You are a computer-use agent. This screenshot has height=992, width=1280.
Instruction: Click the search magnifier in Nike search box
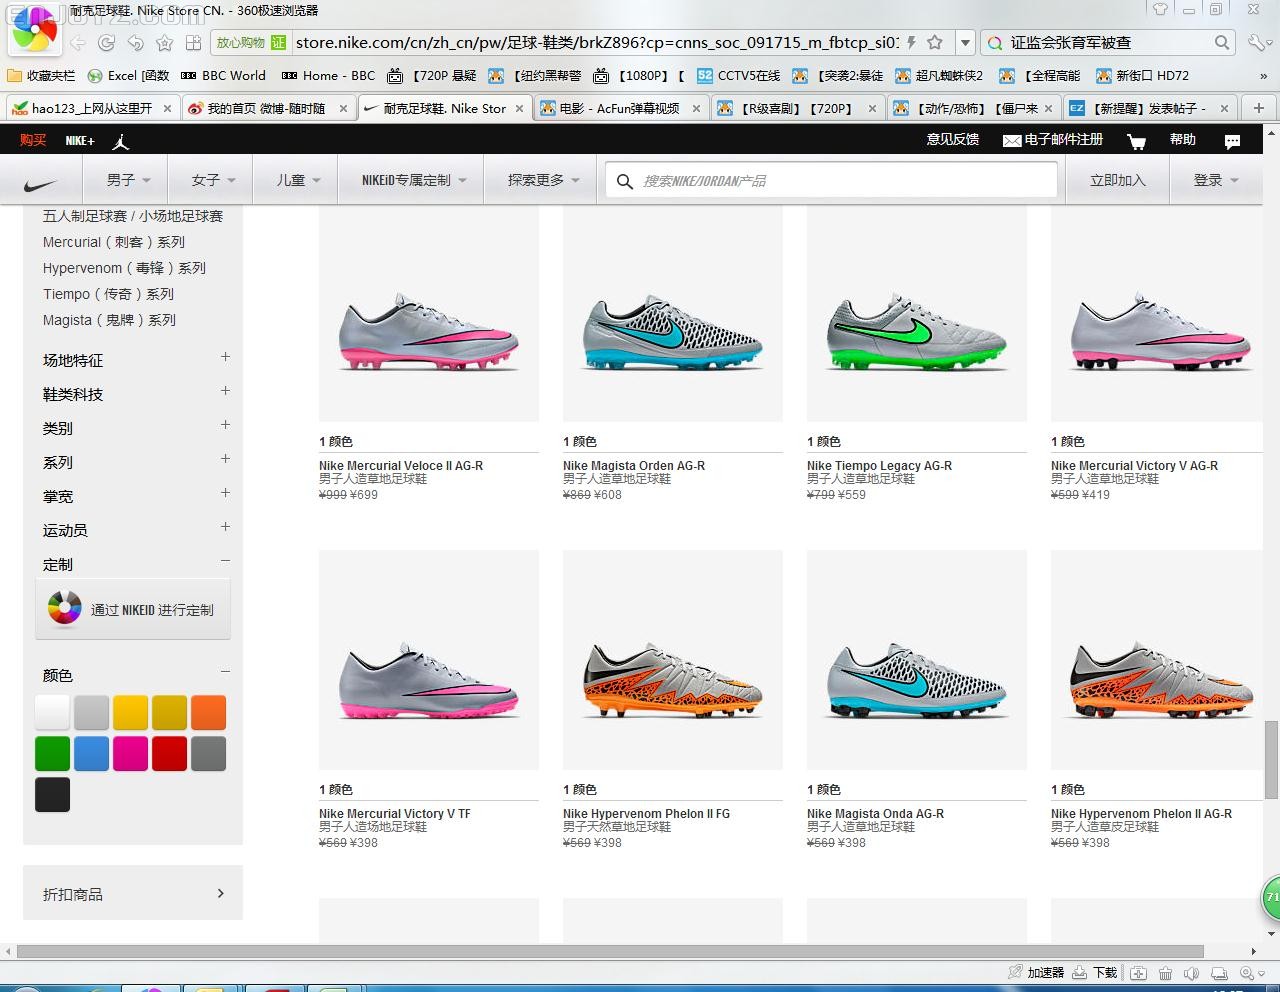[625, 181]
